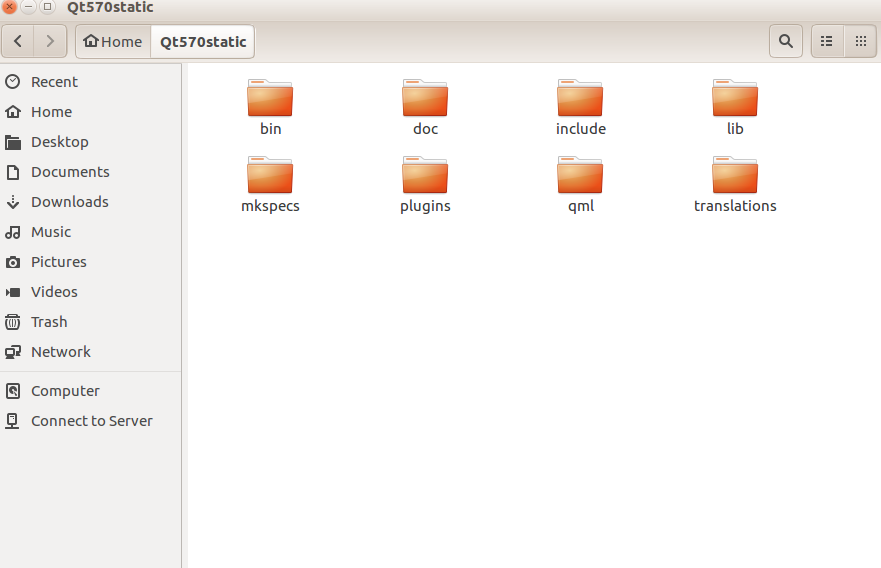
Task: Open Trash in the sidebar
Action: [x=90, y=322]
